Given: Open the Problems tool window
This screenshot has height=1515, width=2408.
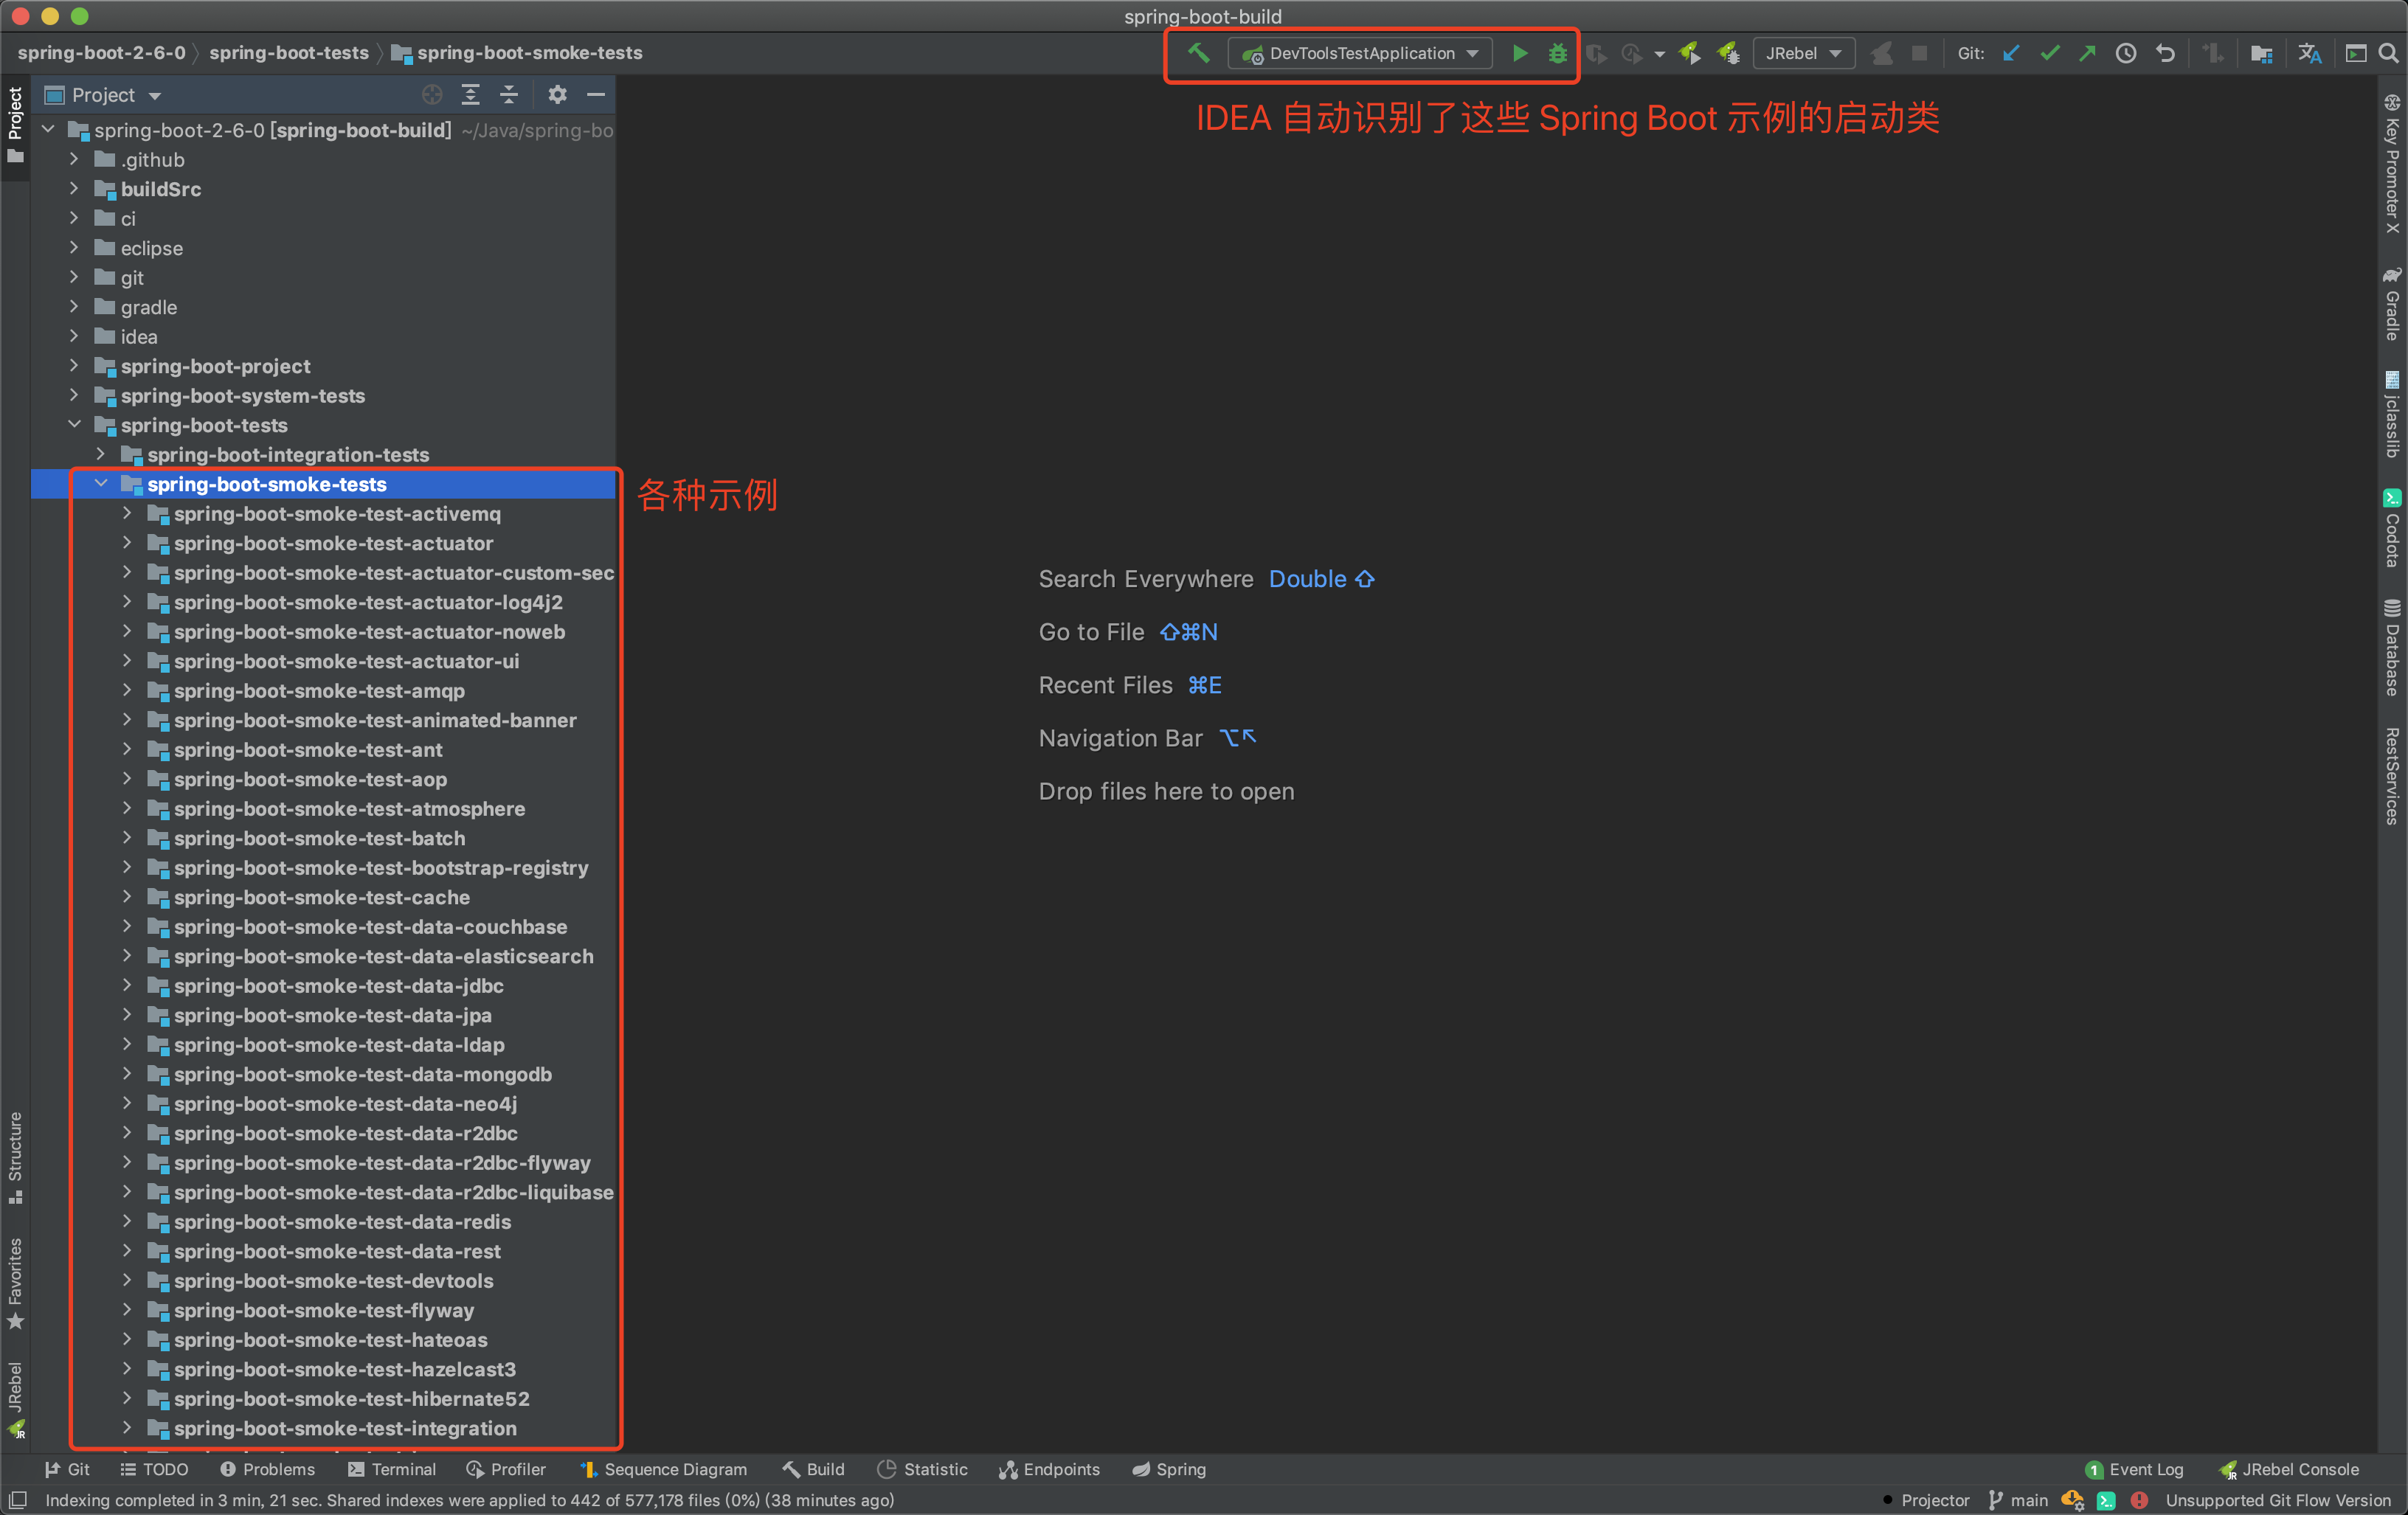Looking at the screenshot, I should coord(267,1469).
